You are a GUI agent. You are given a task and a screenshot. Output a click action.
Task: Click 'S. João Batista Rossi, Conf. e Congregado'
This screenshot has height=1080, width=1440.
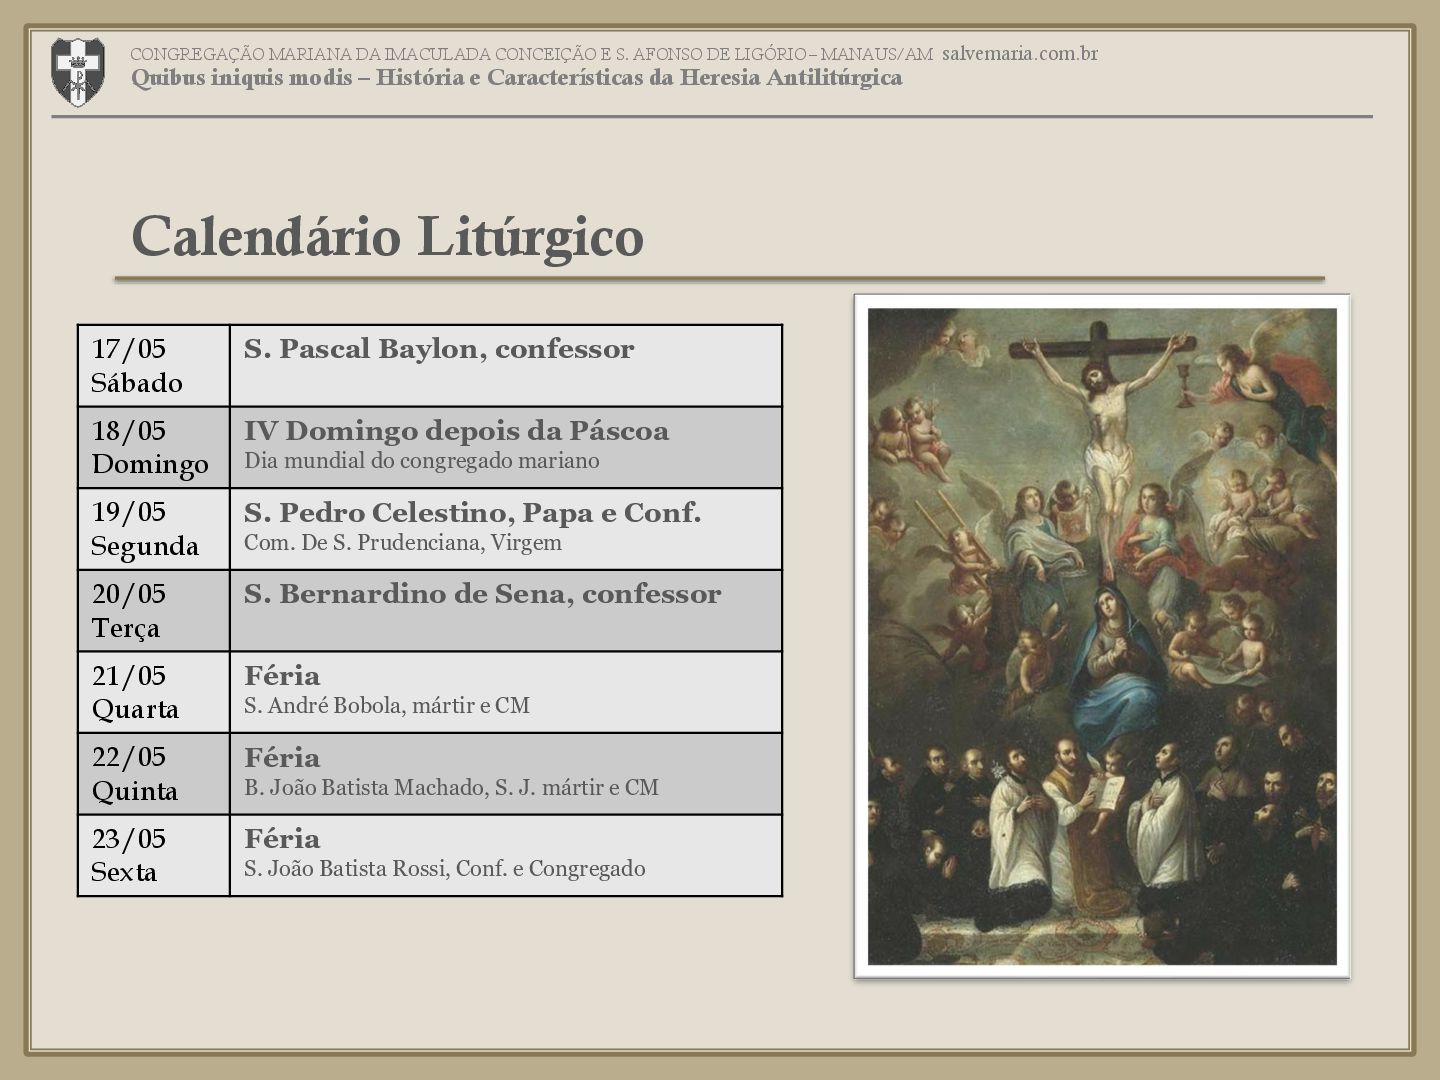[444, 869]
